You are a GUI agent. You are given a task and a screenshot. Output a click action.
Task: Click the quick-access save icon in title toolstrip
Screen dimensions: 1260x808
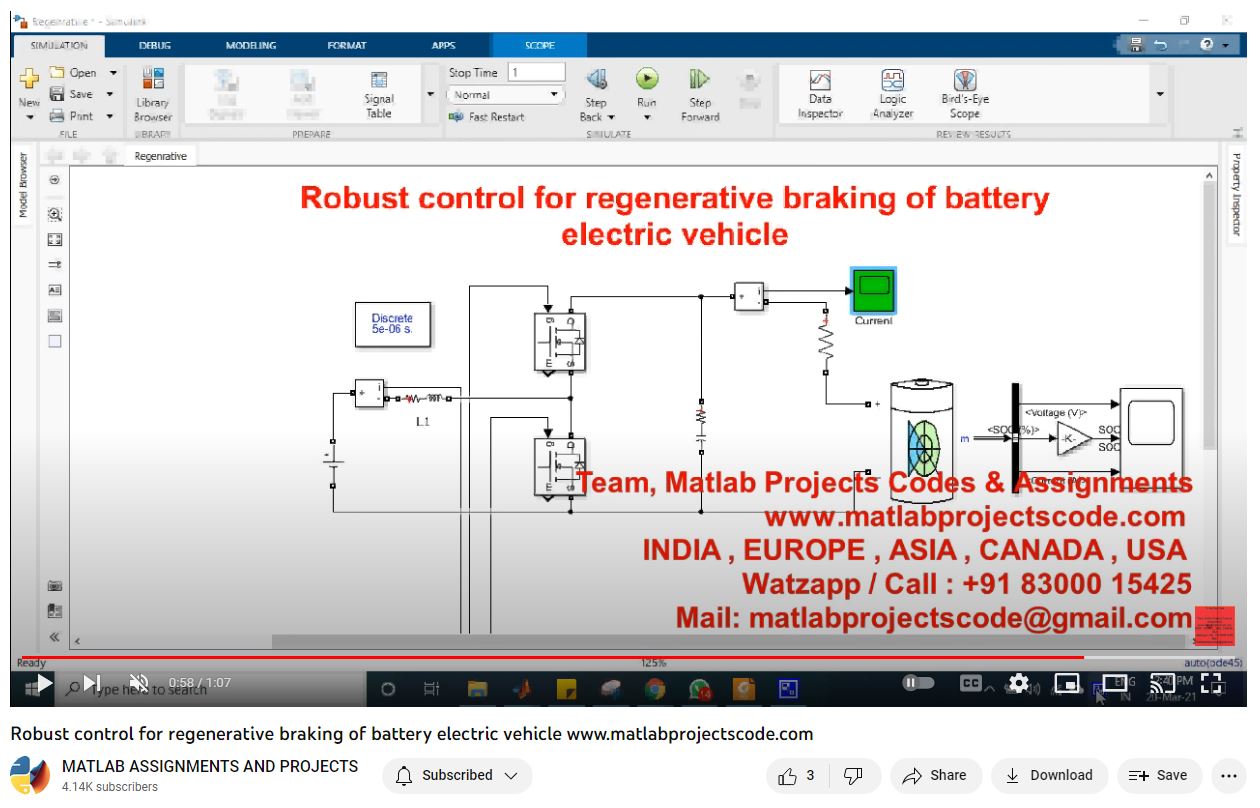pos(1136,45)
